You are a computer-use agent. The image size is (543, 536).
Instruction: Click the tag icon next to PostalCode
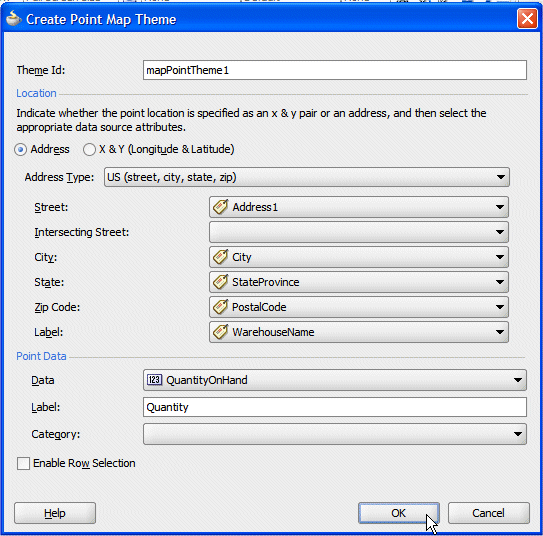click(221, 307)
